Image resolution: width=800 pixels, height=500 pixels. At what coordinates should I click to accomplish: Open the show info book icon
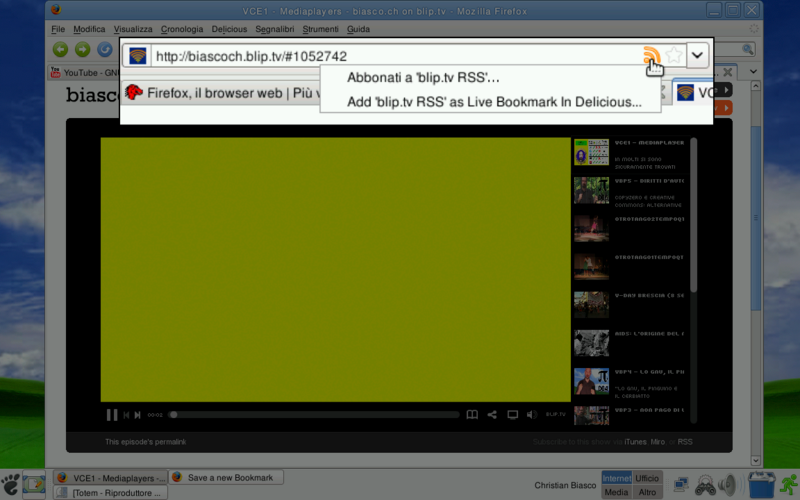point(472,415)
